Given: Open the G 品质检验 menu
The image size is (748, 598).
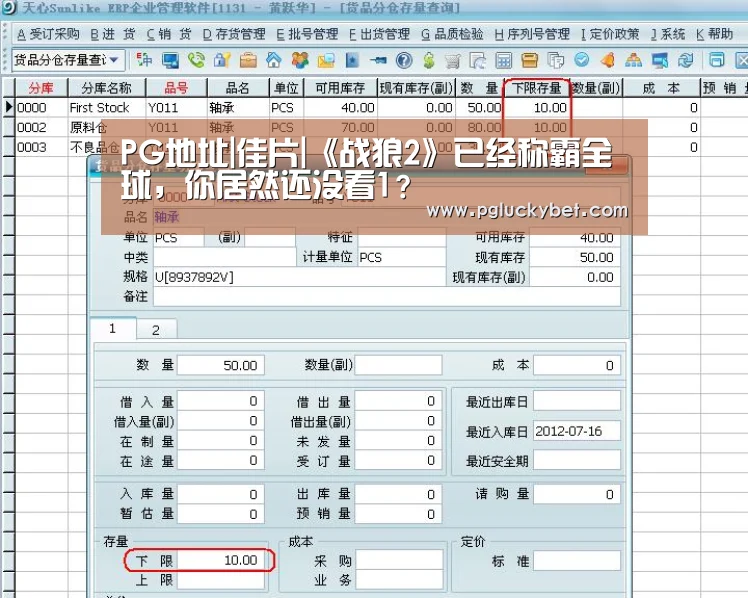Looking at the screenshot, I should pos(452,34).
